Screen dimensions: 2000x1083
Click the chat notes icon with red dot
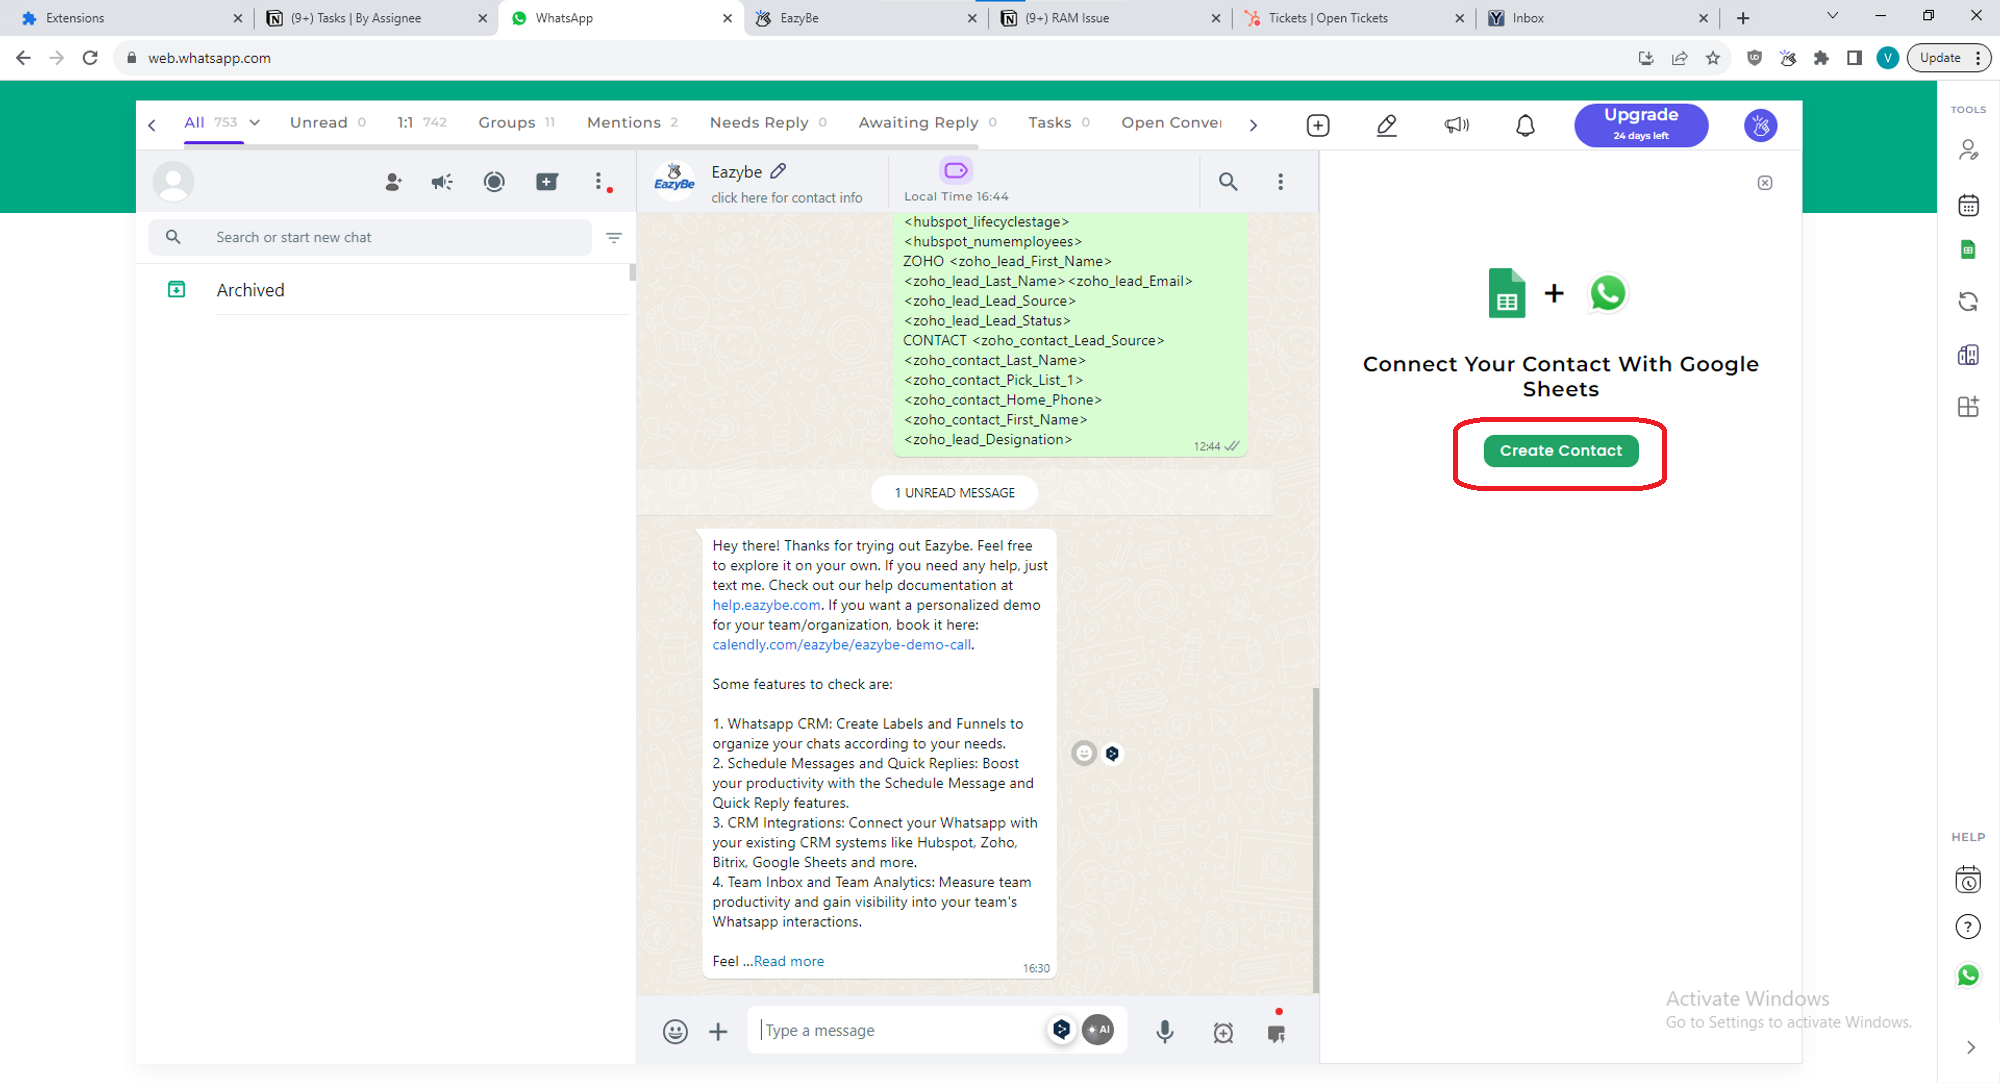tap(1276, 1033)
